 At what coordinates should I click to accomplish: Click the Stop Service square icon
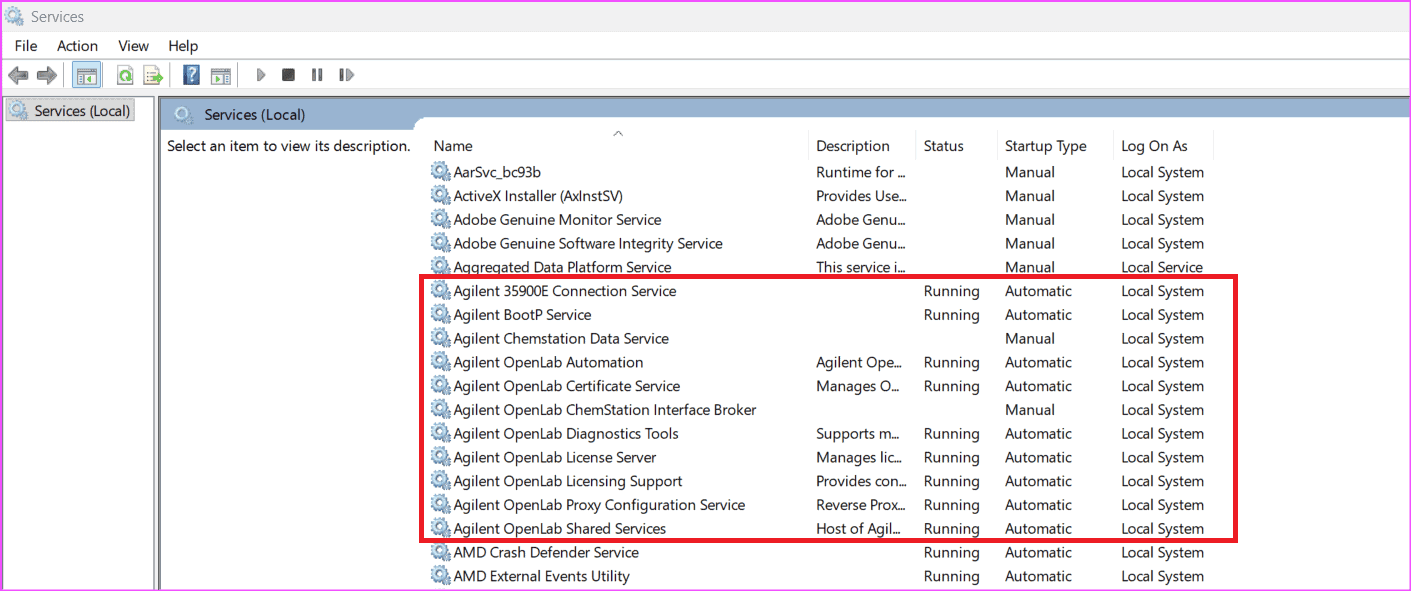[x=288, y=75]
